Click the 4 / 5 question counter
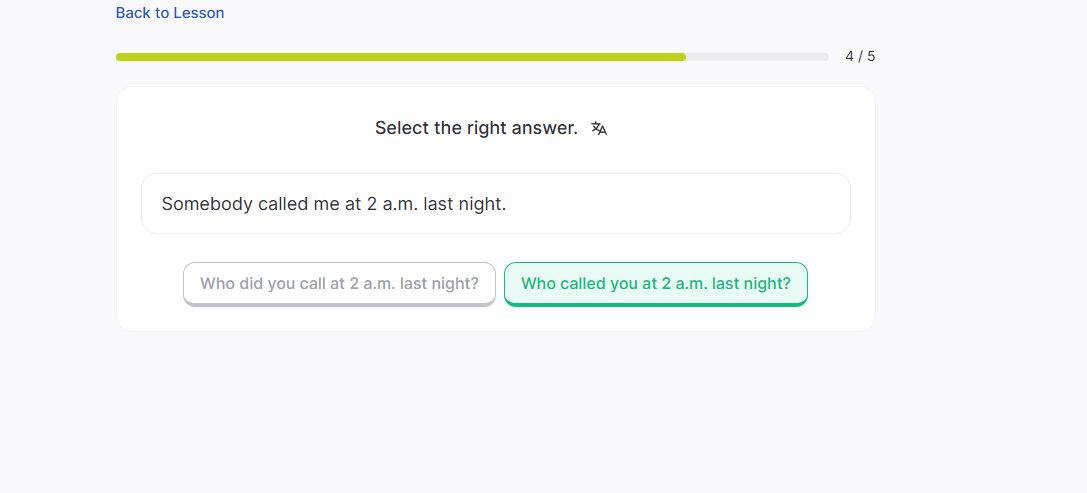Image resolution: width=1087 pixels, height=493 pixels. coord(860,57)
